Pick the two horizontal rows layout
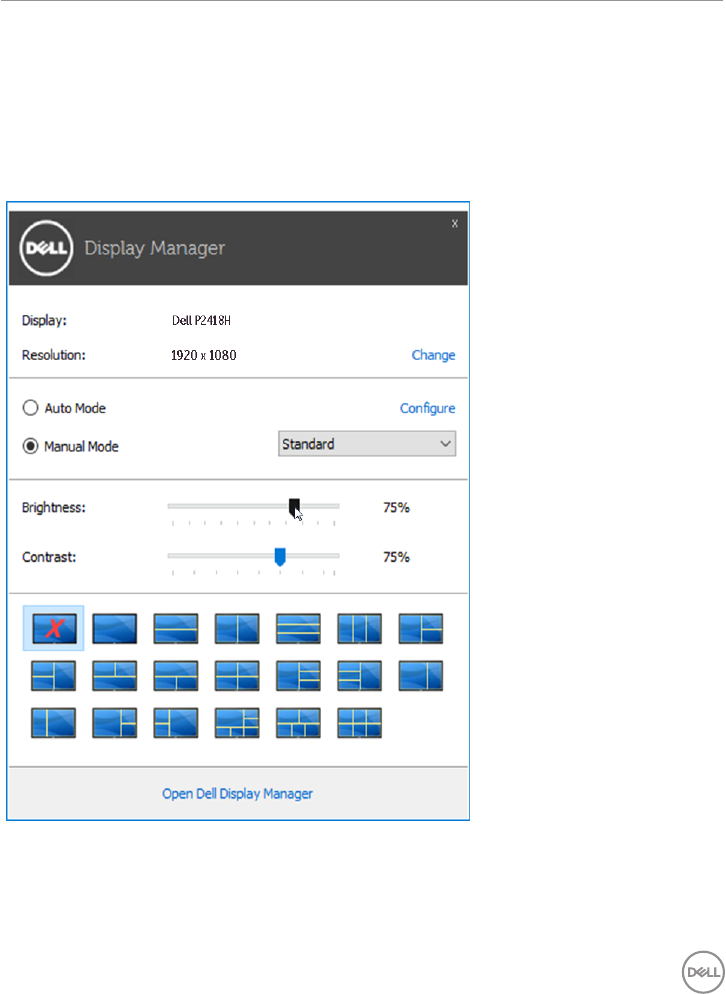726x994 pixels. coord(176,628)
